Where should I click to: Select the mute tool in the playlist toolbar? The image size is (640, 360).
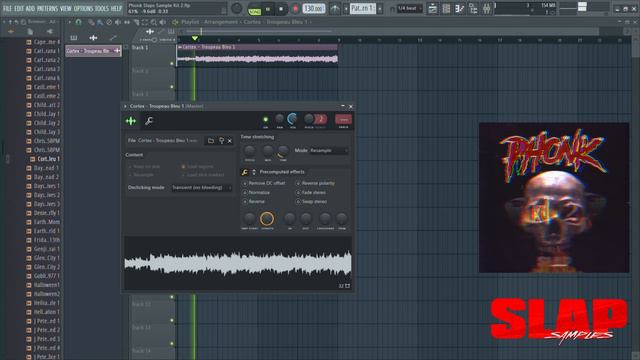118,22
